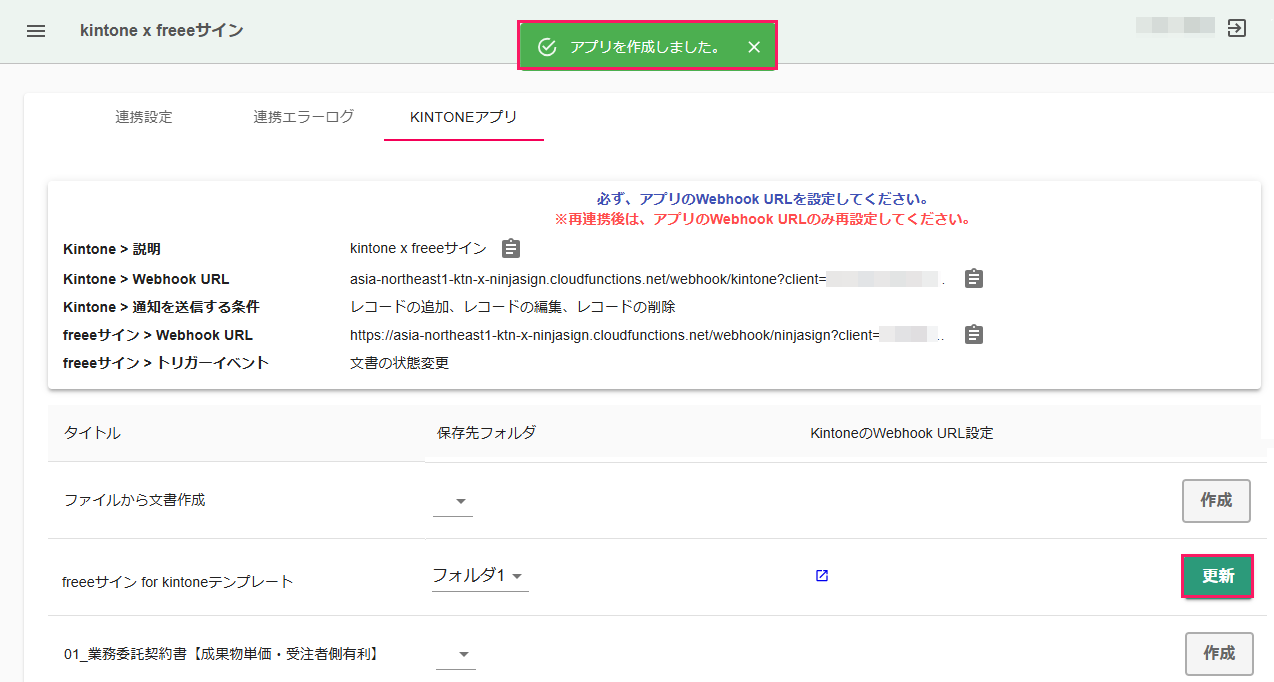Open the フォルダ1 folder dropdown
The width and height of the screenshot is (1274, 682).
click(x=480, y=575)
